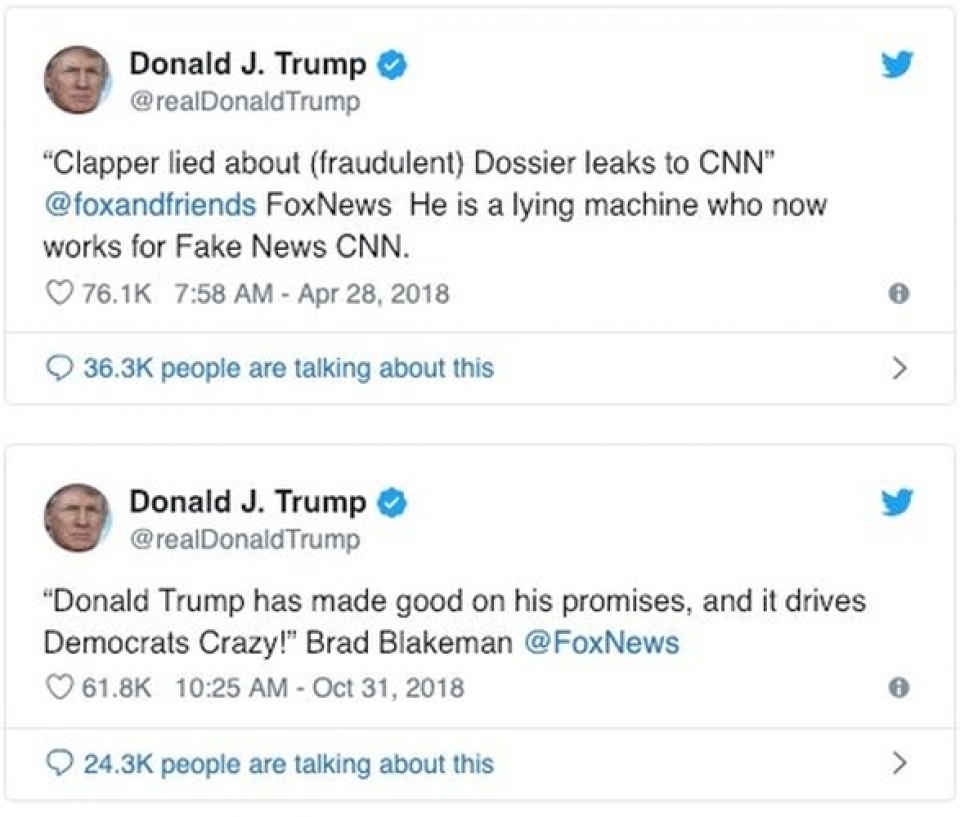Image resolution: width=960 pixels, height=817 pixels.
Task: Click verified badge on first tweet
Action: [x=391, y=66]
